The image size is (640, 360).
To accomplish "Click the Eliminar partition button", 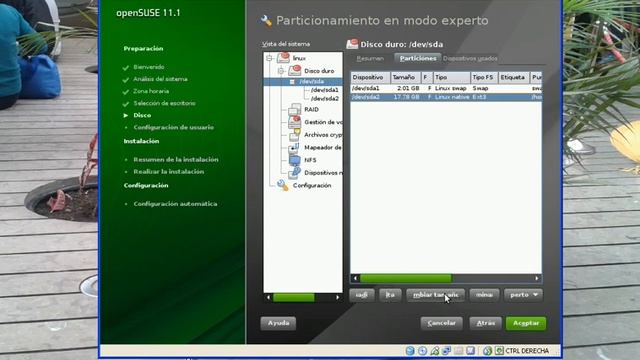I will (484, 295).
